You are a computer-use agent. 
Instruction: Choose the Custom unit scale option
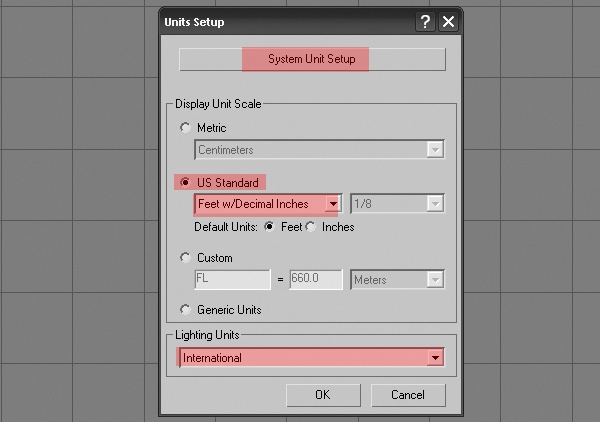(185, 258)
